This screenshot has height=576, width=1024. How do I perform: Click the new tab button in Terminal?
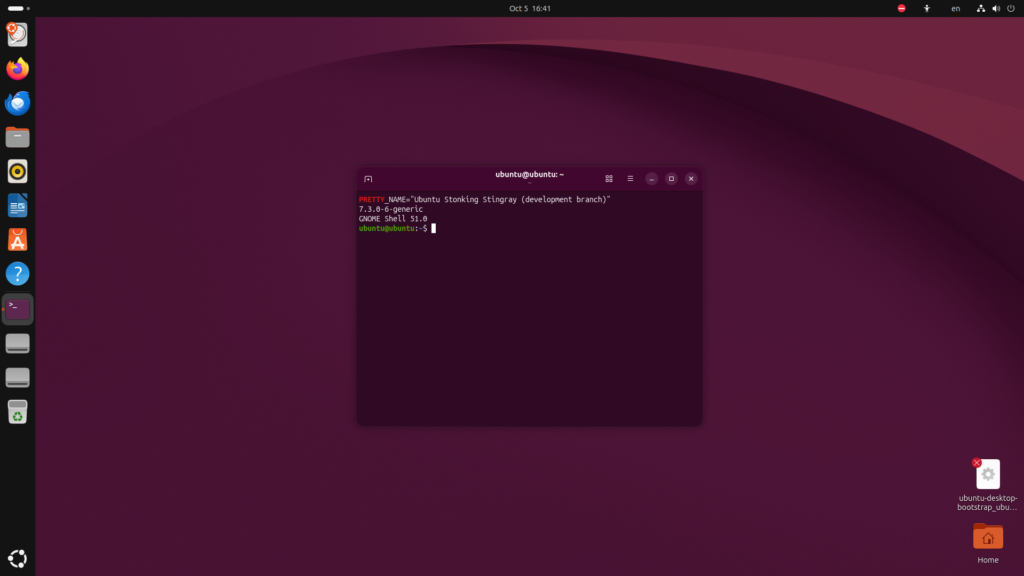368,179
